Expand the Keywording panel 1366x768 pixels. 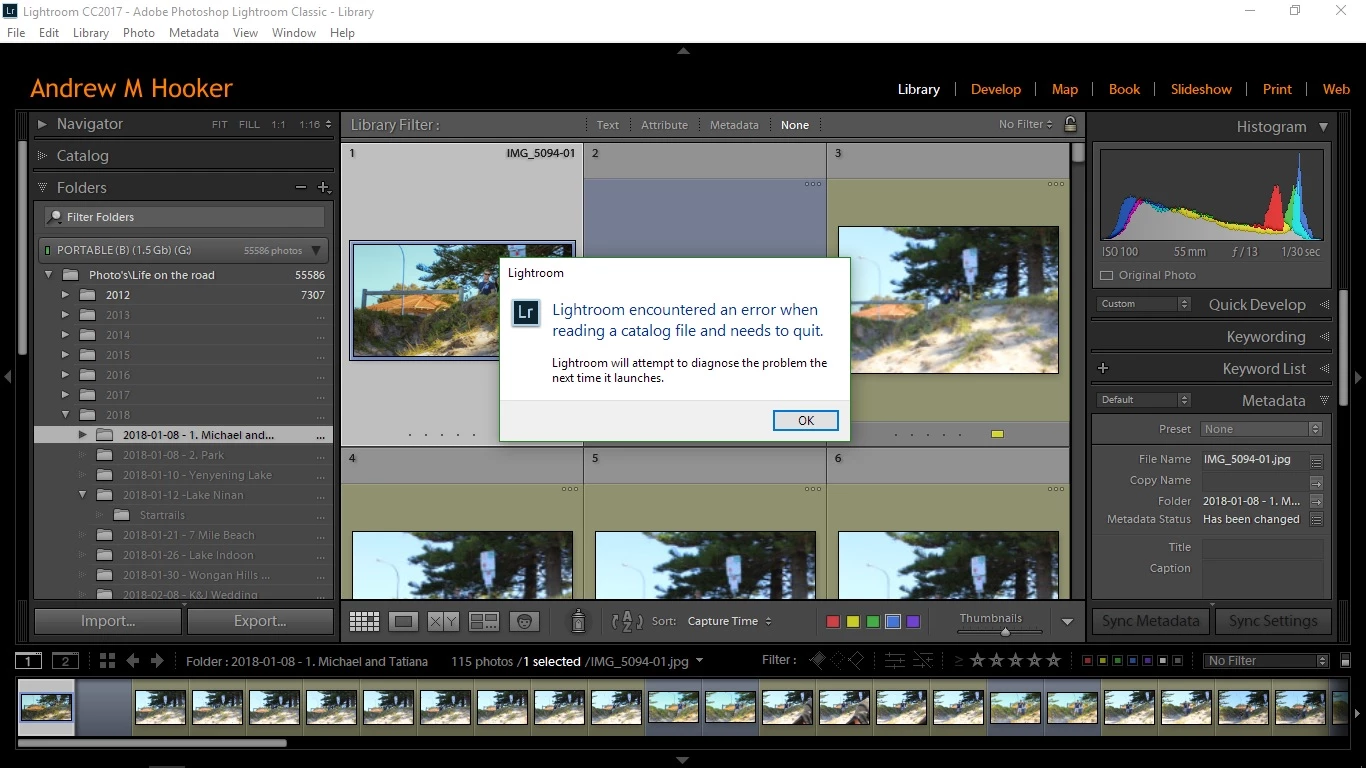1324,337
